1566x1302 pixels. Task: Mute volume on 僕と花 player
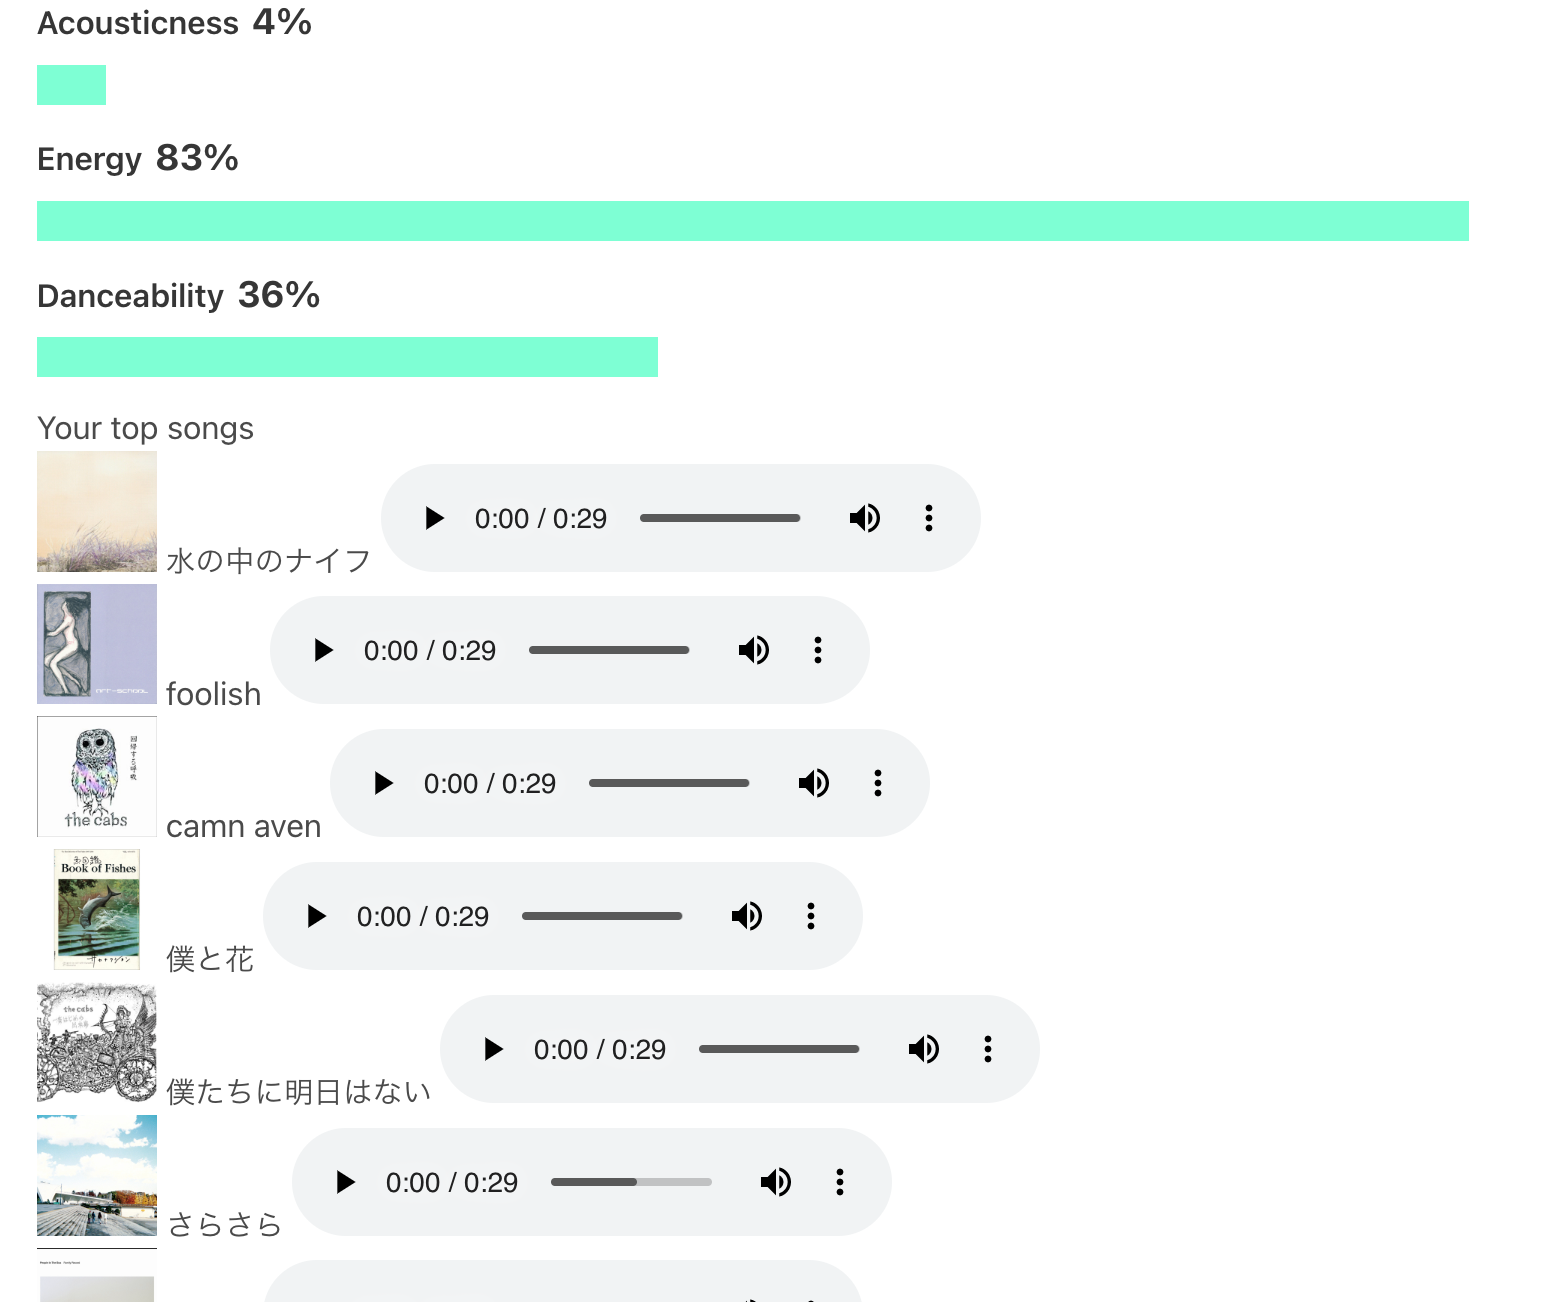(x=747, y=916)
